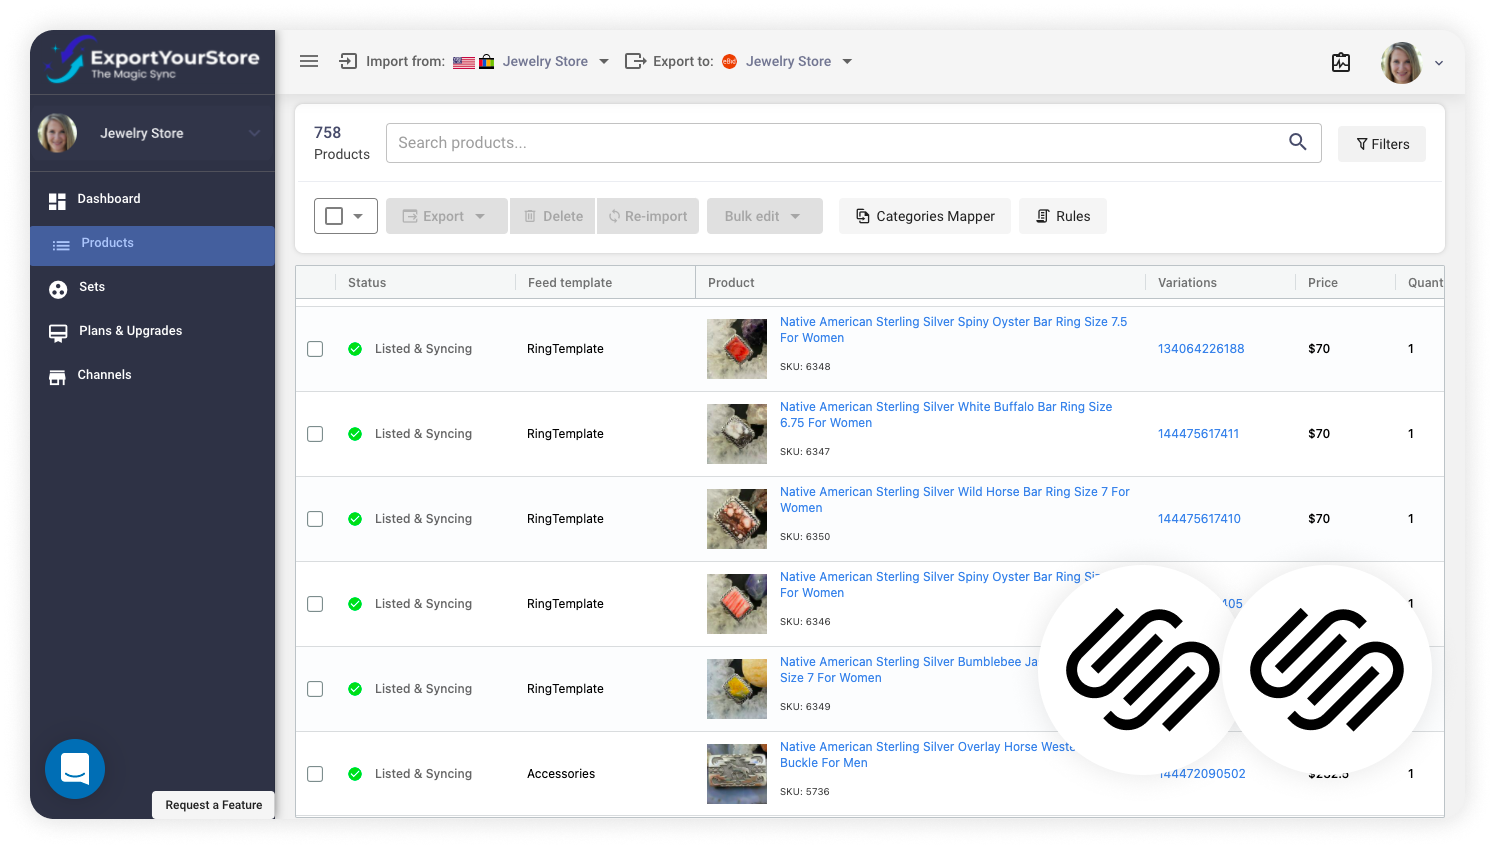Click the user avatar in top bar
1495x849 pixels.
coord(1401,62)
